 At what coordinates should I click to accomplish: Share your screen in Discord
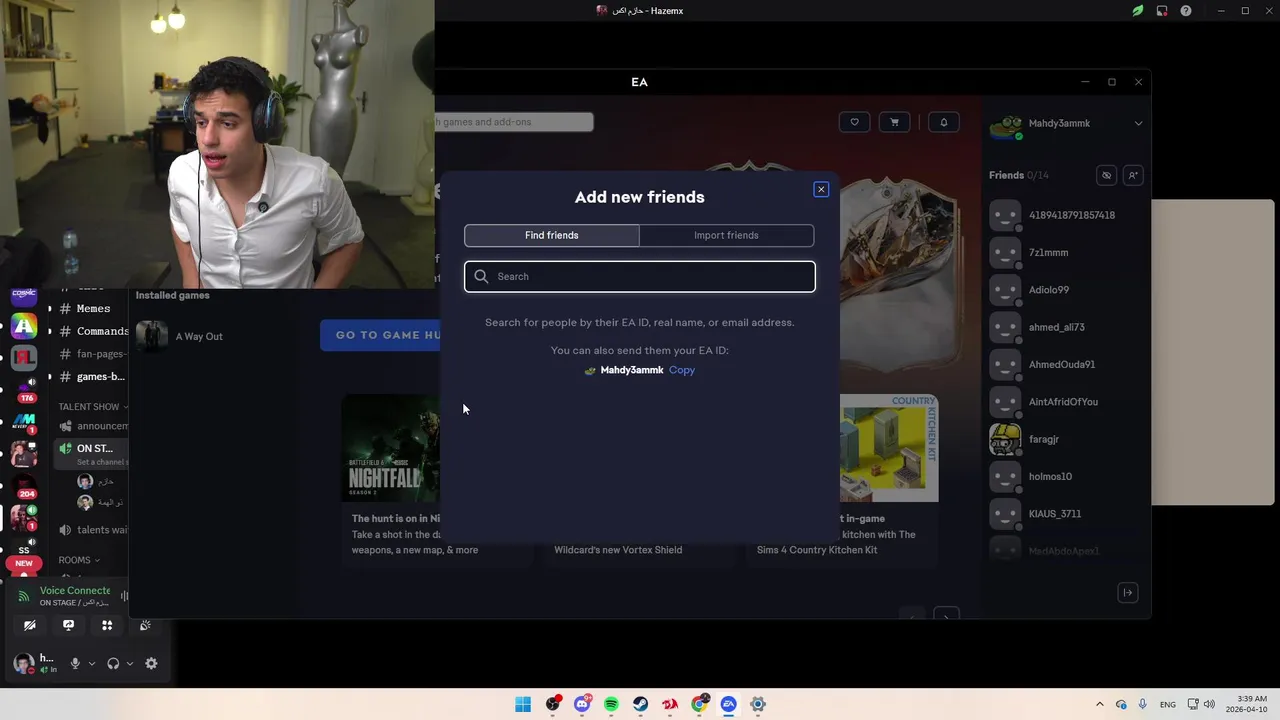[68, 625]
